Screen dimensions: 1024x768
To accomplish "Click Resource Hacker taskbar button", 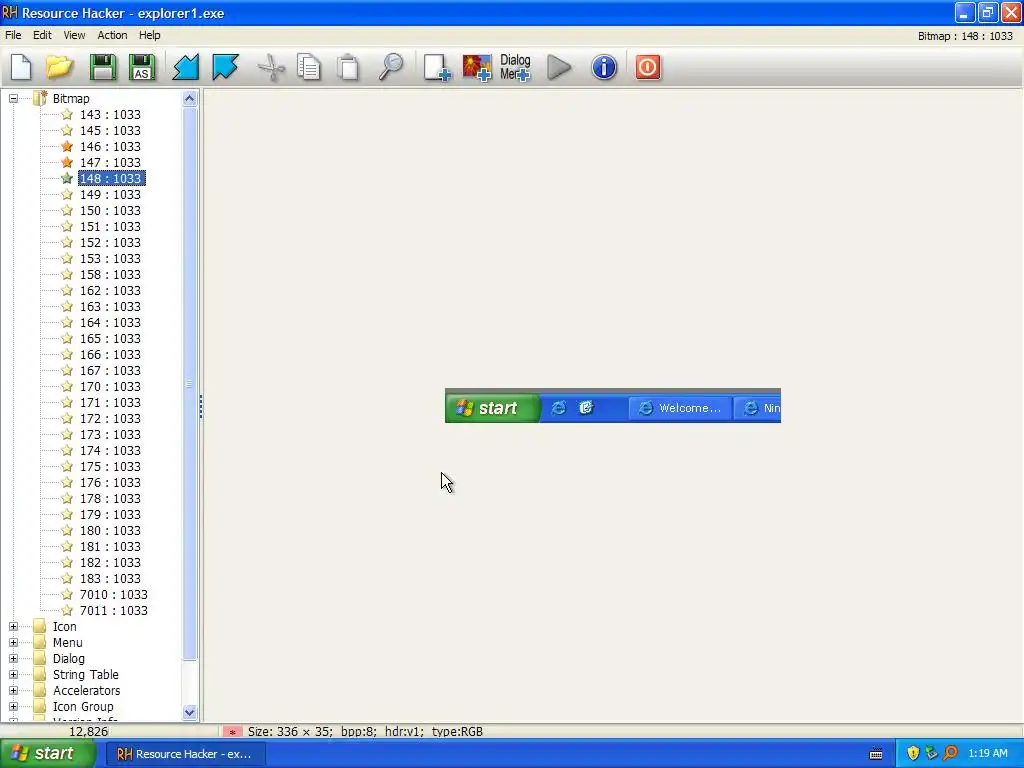I will click(185, 754).
